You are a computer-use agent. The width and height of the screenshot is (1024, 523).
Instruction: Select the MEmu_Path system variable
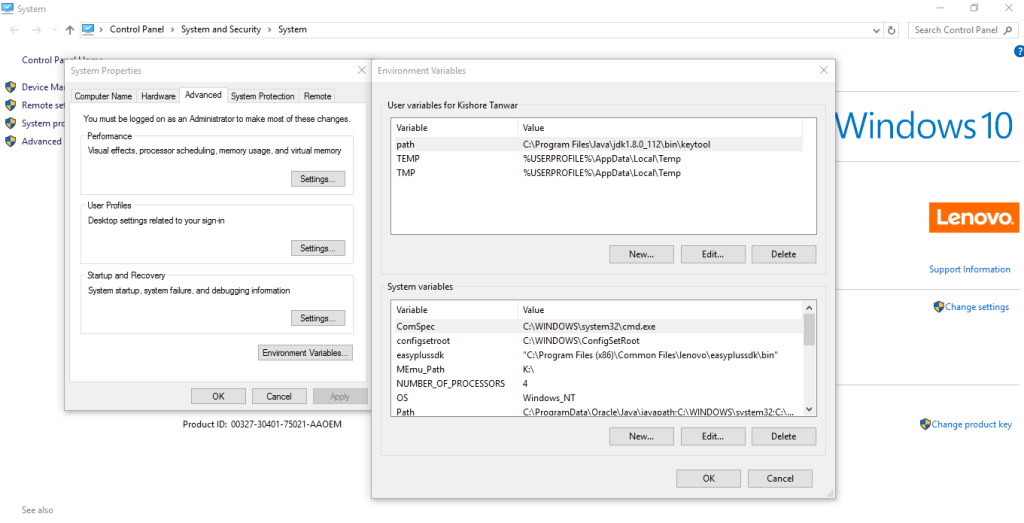597,369
